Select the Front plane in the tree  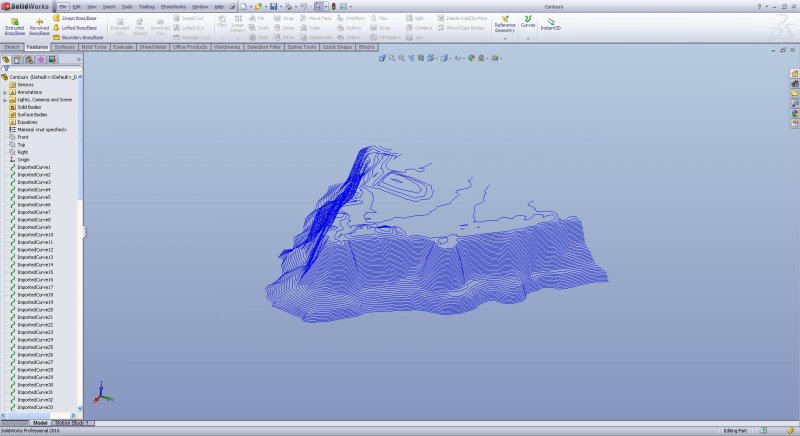pyautogui.click(x=23, y=137)
